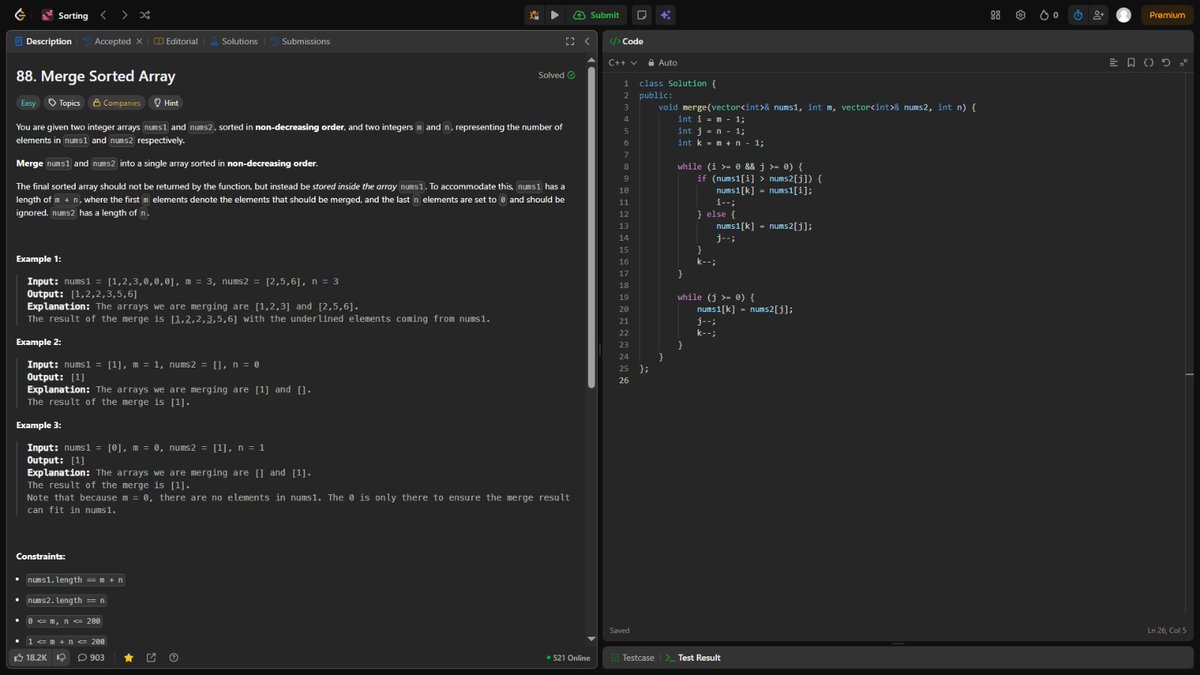Reset code with undo arrow icon
Viewport: 1200px width, 675px height.
point(1166,63)
